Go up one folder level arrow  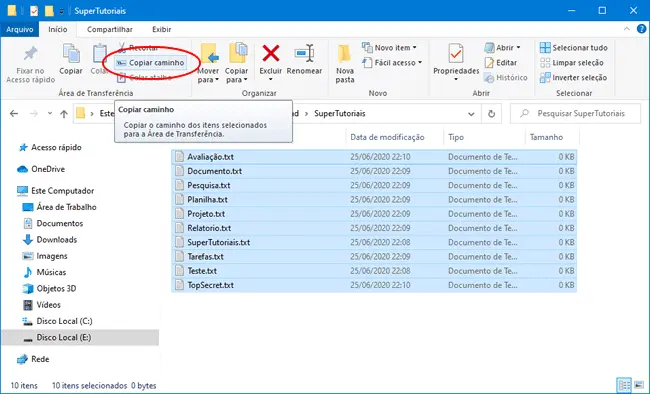pos(63,114)
